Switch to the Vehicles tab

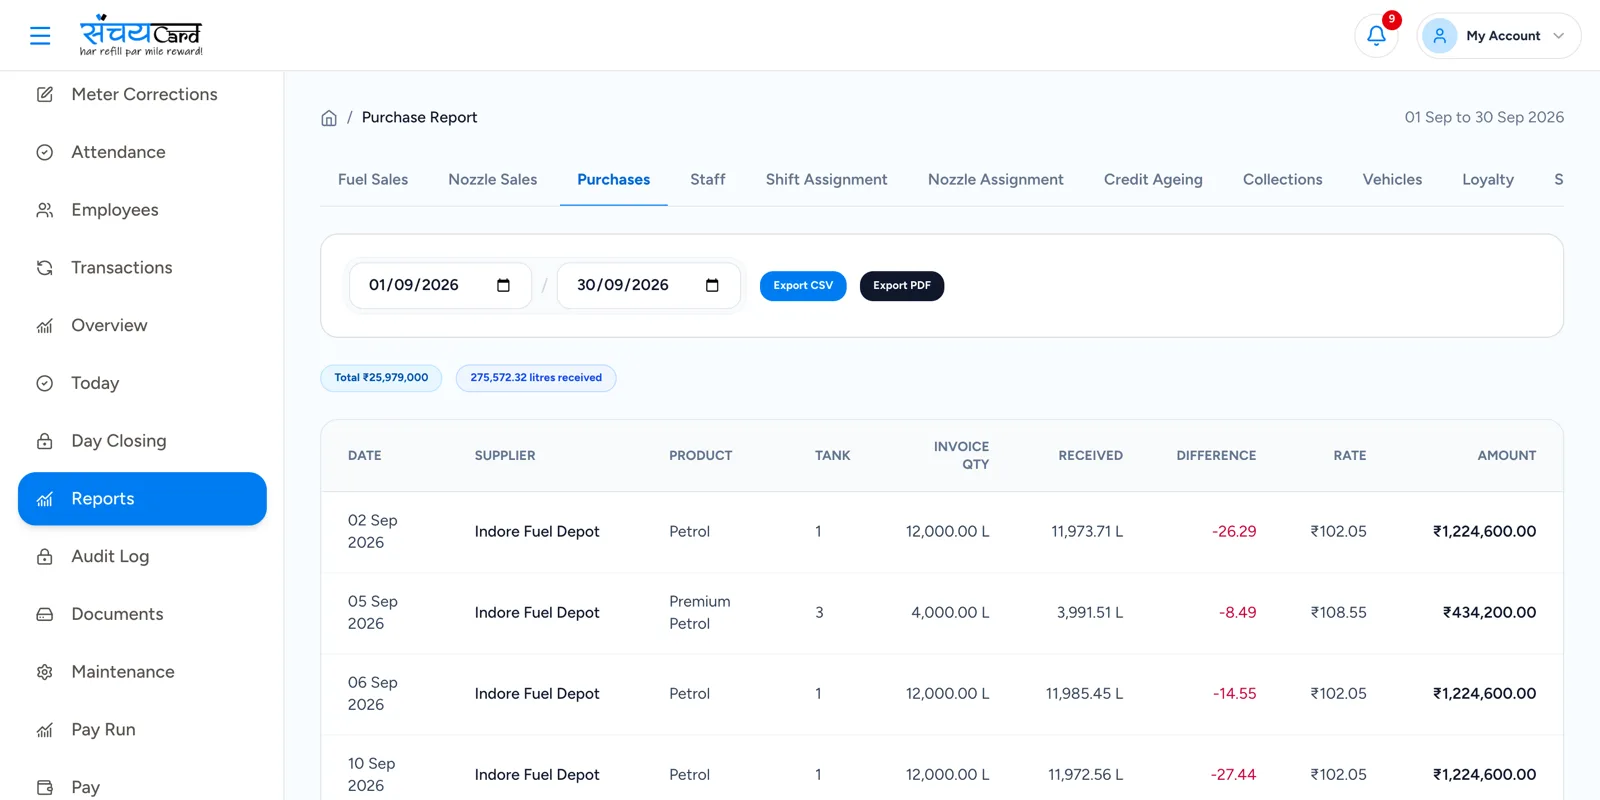(1392, 180)
